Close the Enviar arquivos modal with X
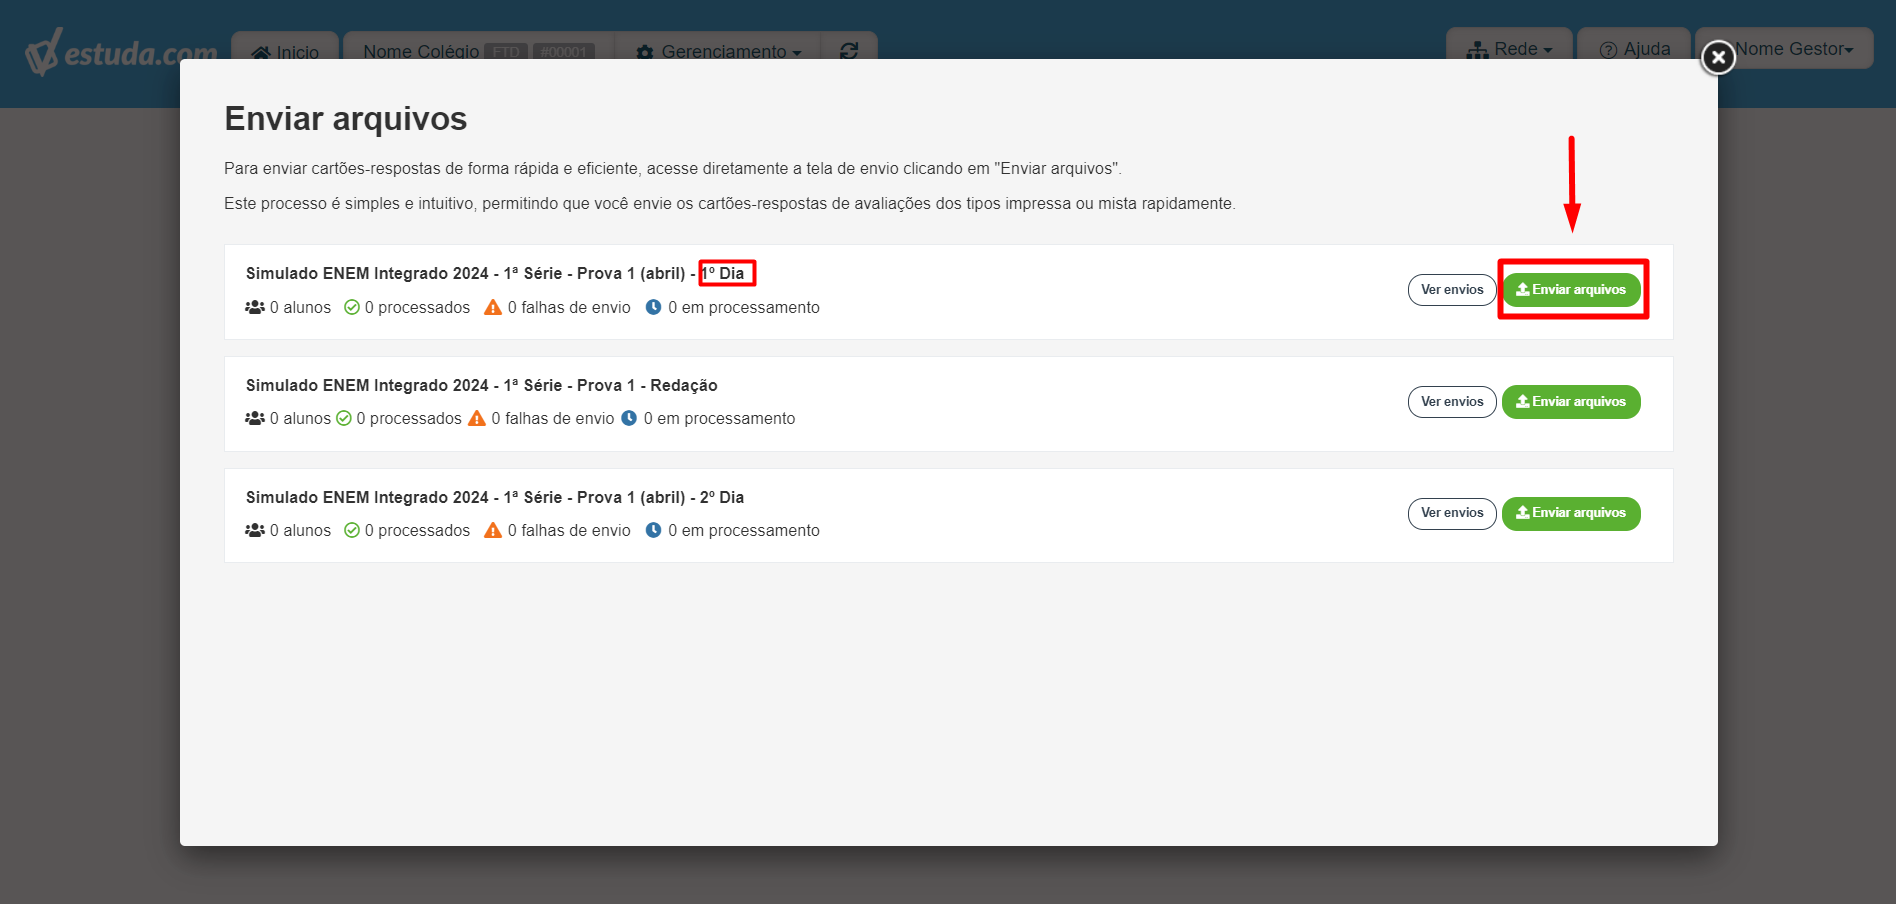The width and height of the screenshot is (1896, 904). pyautogui.click(x=1718, y=57)
